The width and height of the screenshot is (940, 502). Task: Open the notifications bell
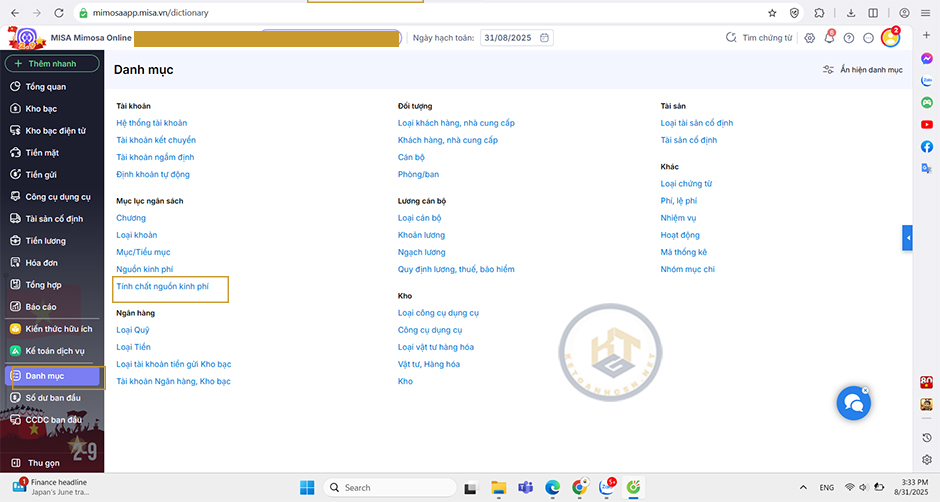tap(829, 38)
